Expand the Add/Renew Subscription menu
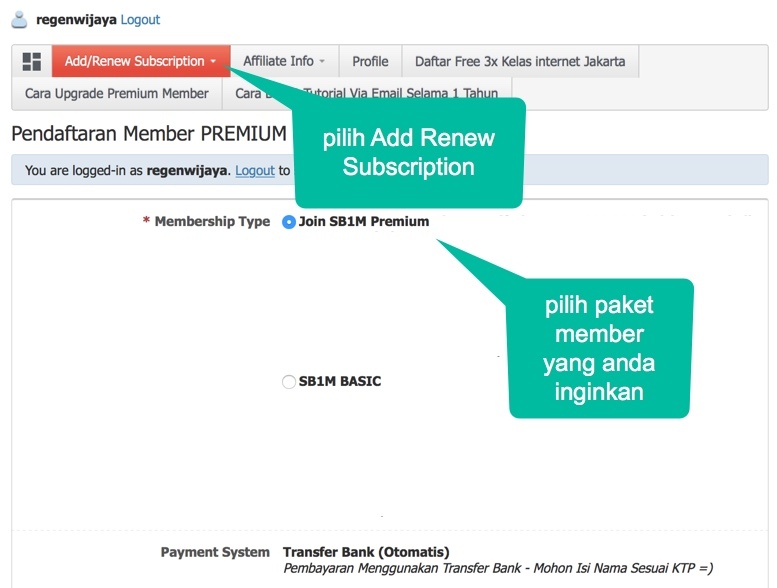The image size is (777, 588). [x=140, y=61]
